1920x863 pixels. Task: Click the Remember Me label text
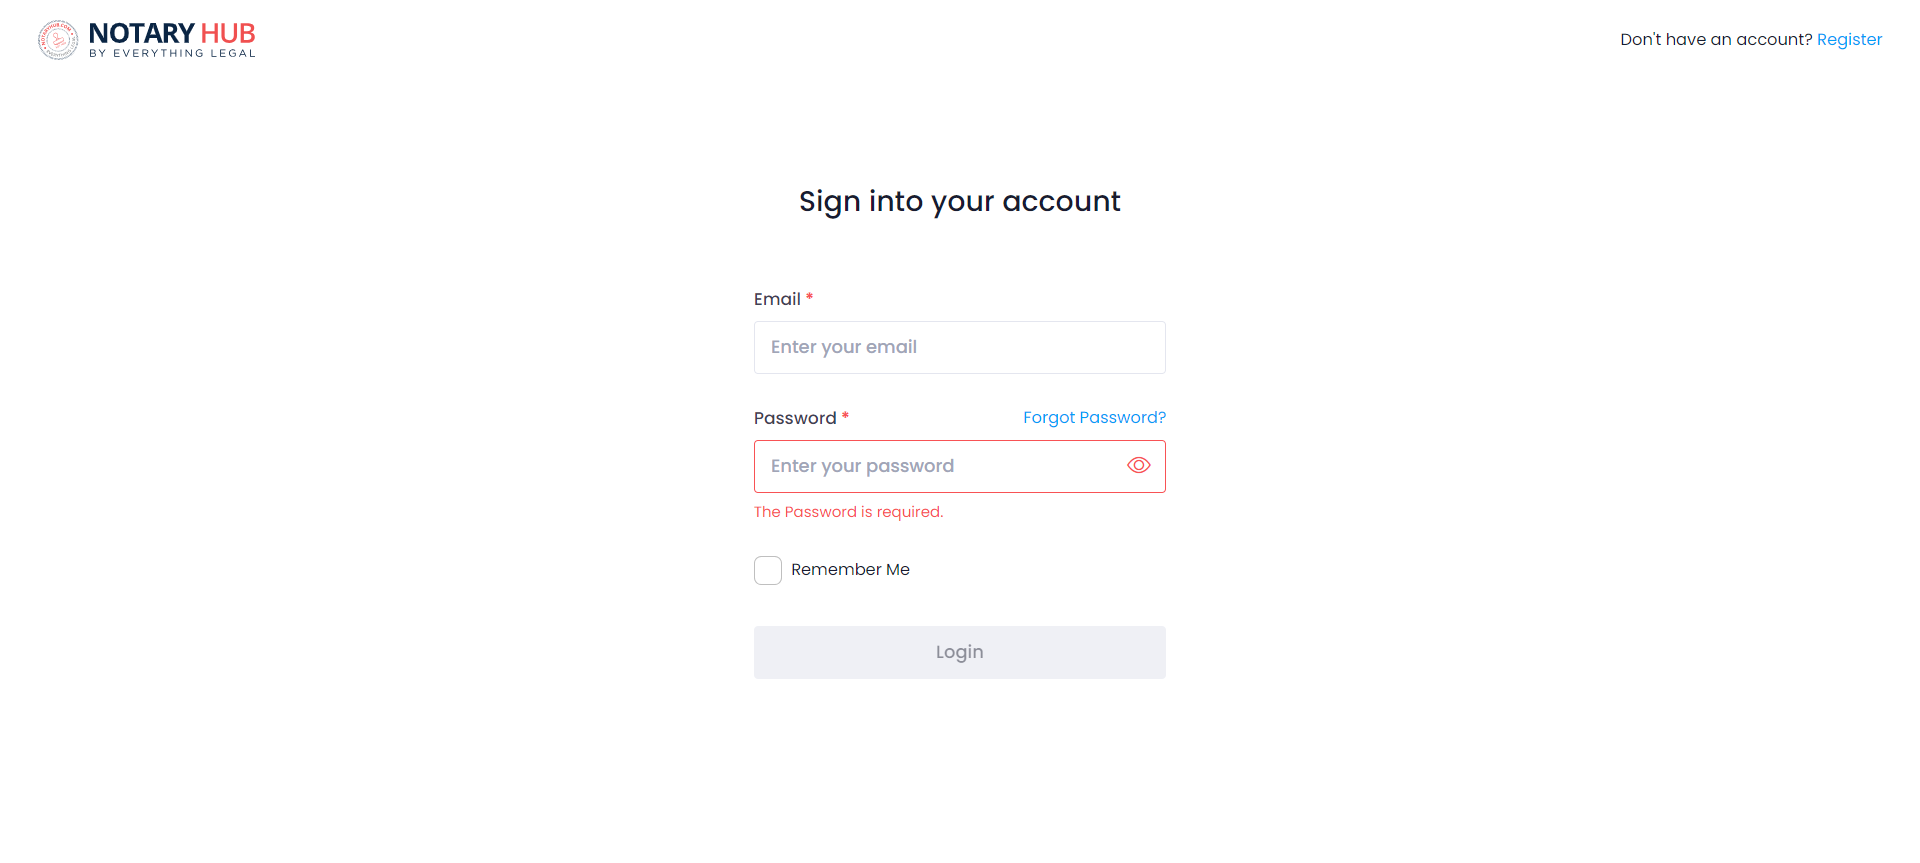850,570
